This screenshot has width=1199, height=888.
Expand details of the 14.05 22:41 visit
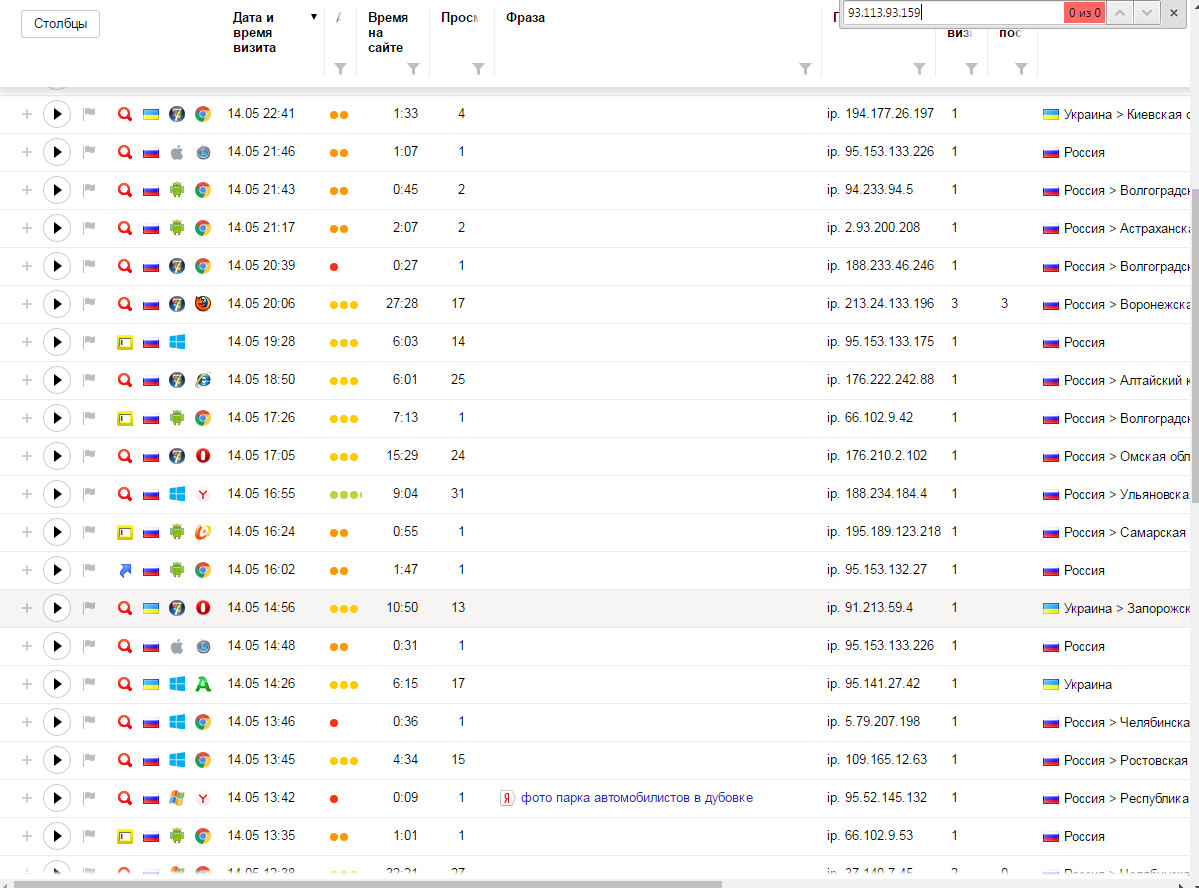tap(27, 114)
